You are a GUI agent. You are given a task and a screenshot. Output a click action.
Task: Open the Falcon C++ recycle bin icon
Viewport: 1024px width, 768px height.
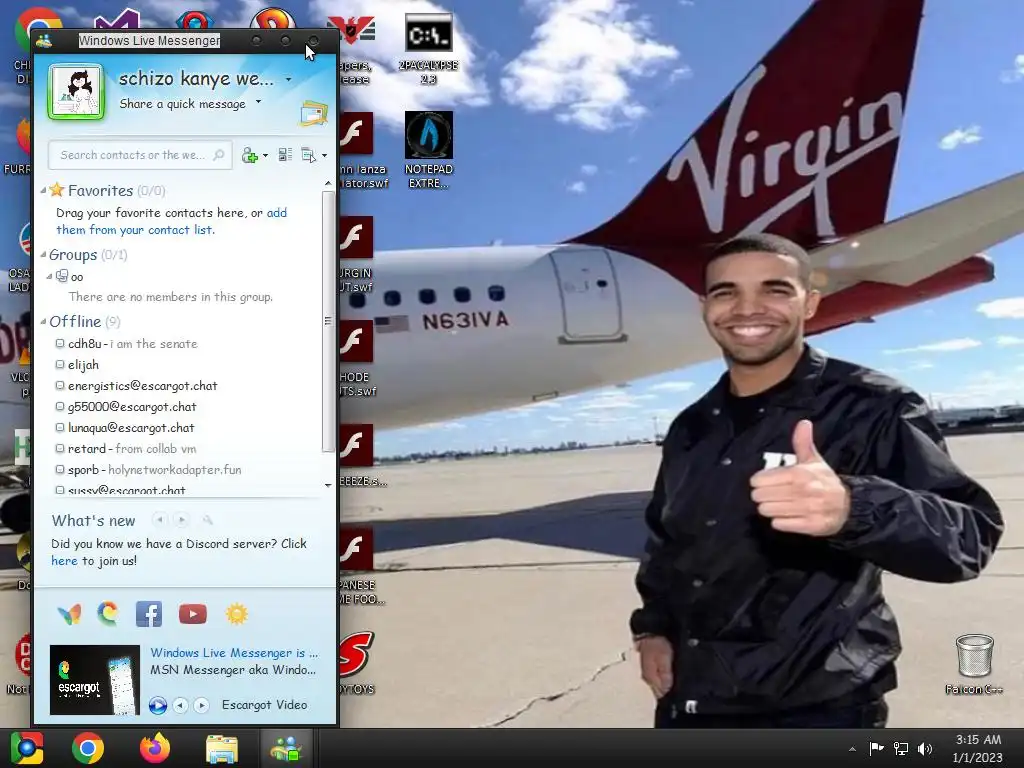click(974, 664)
